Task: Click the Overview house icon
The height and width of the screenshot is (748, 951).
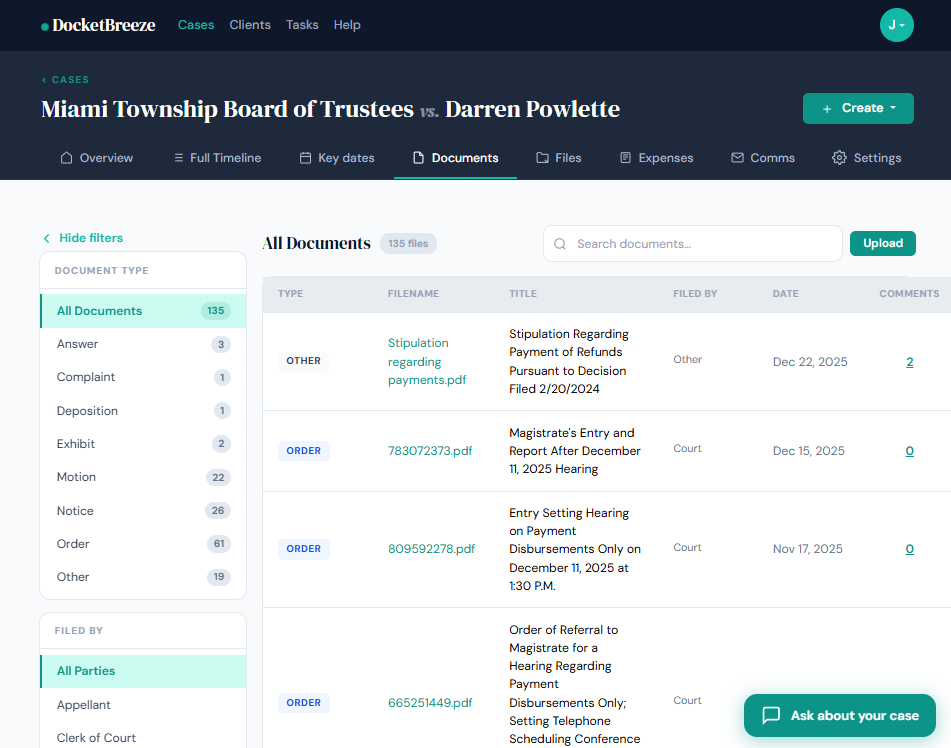Action: [67, 158]
